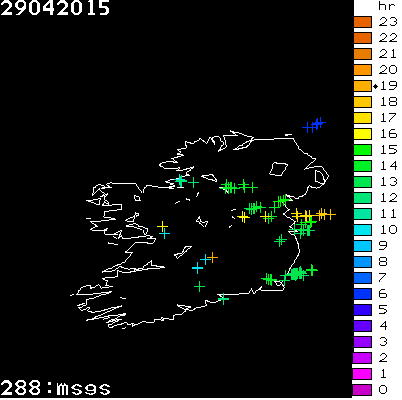Choose the hour 11 teal swatch
Screen dimensions: 402x400
pyautogui.click(x=362, y=214)
